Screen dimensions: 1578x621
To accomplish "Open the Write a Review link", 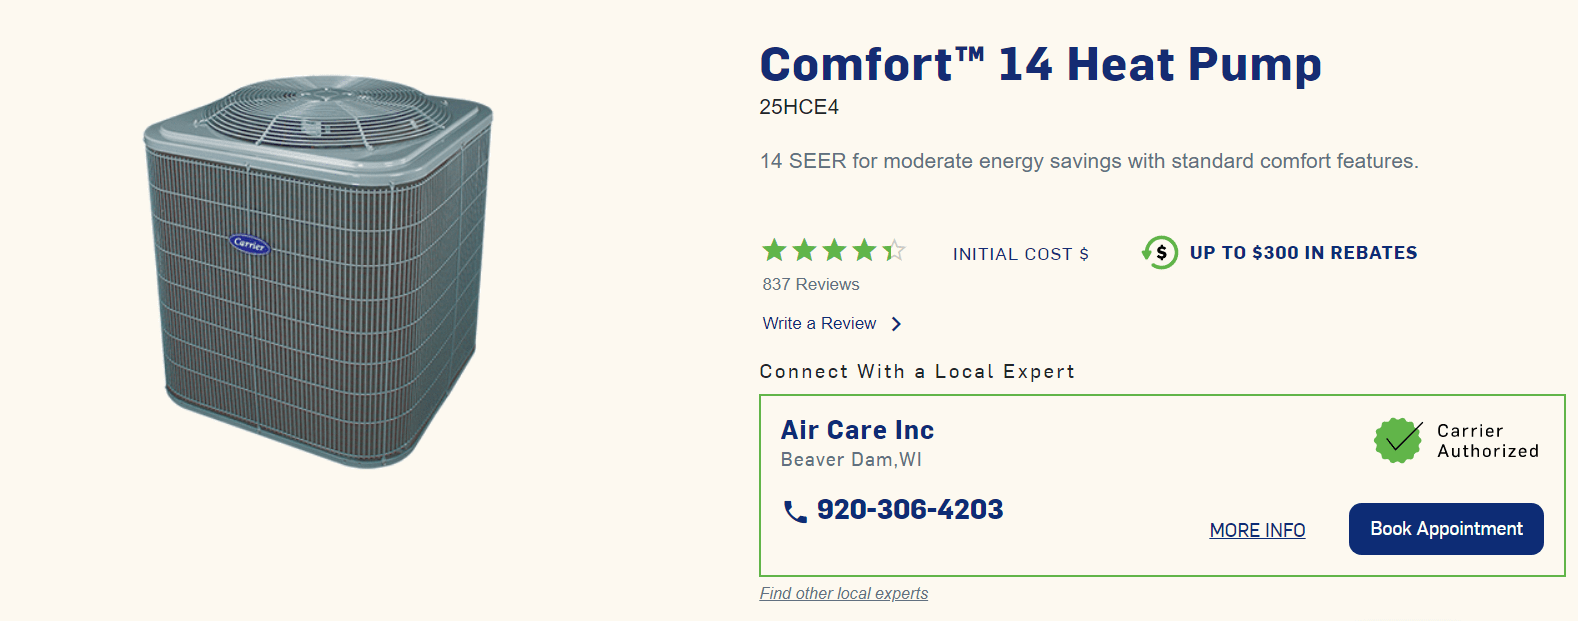I will coord(819,324).
